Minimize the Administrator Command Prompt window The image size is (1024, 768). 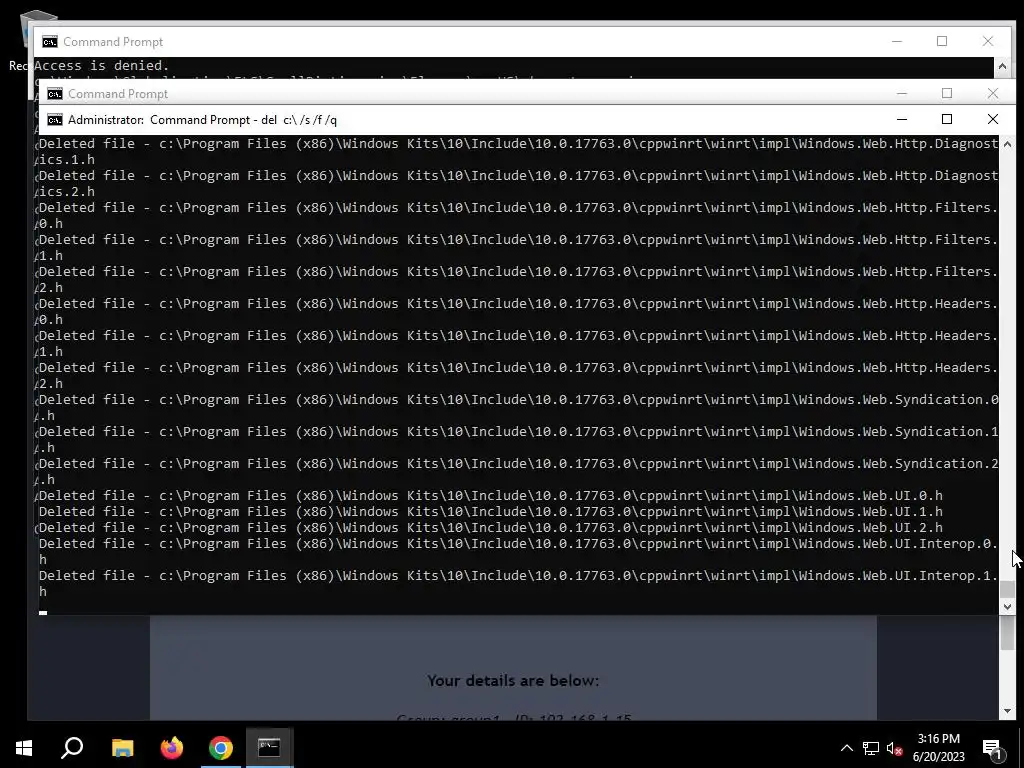click(x=902, y=119)
